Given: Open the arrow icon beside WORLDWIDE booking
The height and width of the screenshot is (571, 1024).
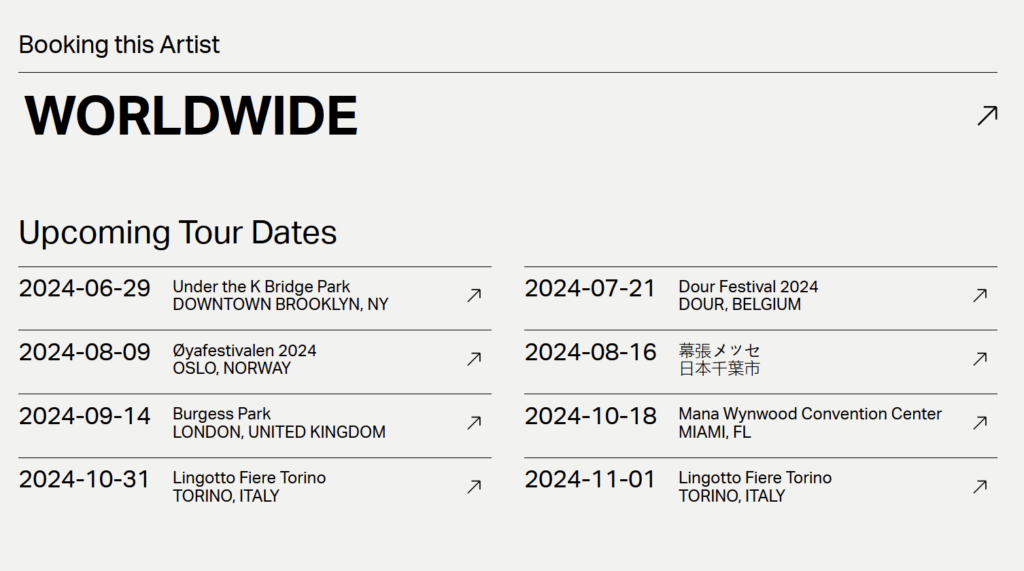Looking at the screenshot, I should click(x=987, y=116).
